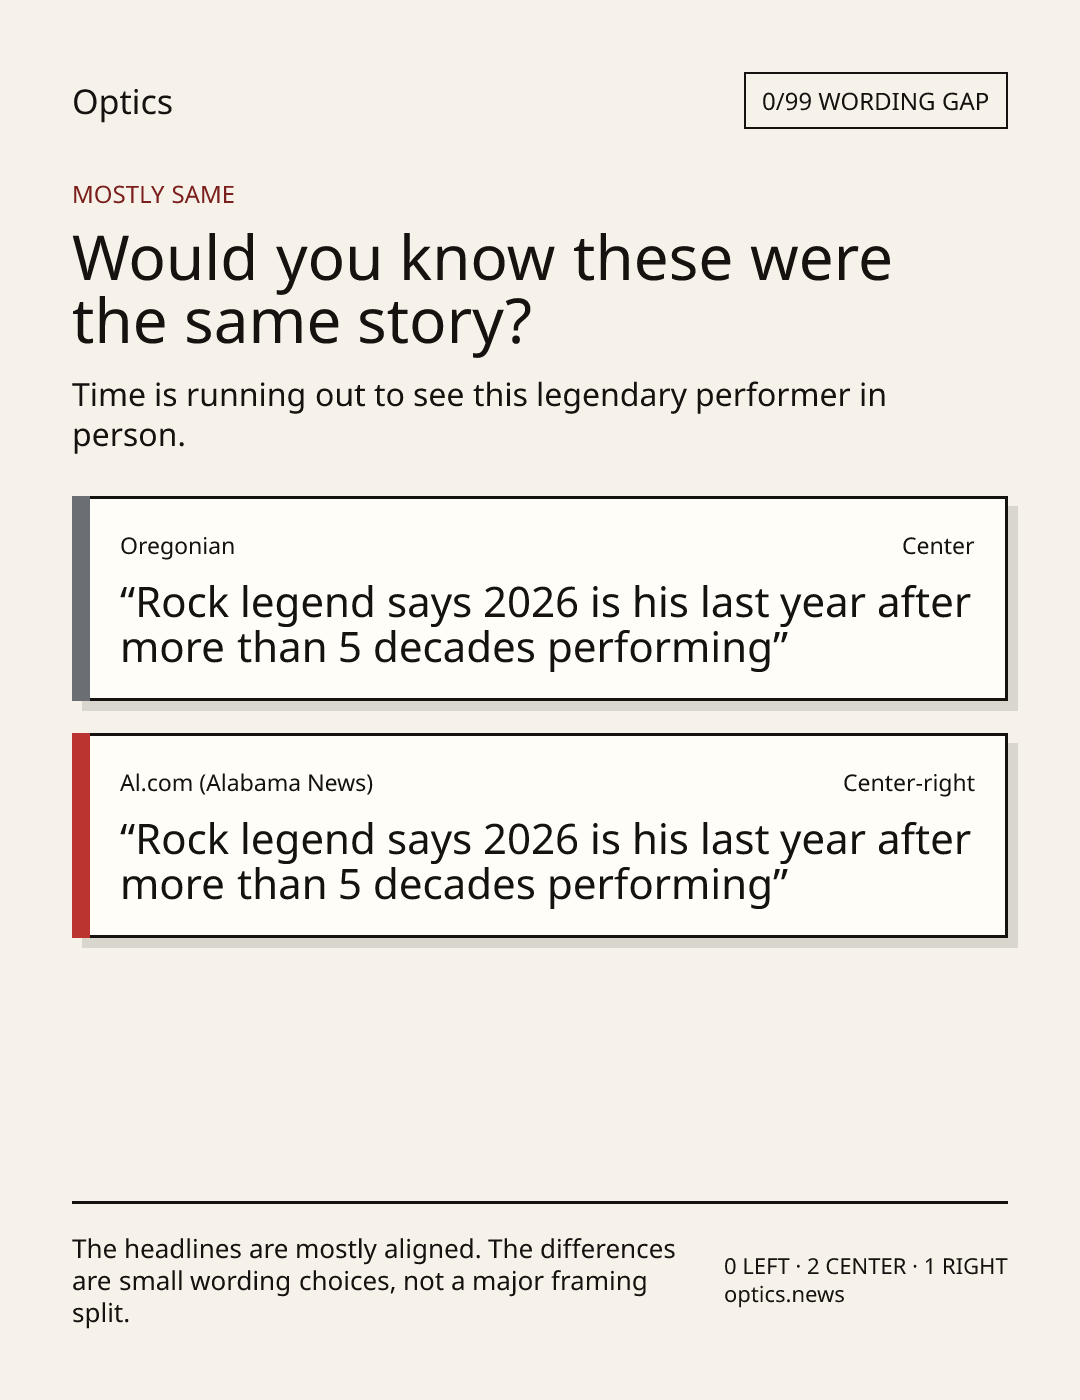The height and width of the screenshot is (1400, 1080).
Task: Open the Al.com headline card
Action: tap(540, 835)
